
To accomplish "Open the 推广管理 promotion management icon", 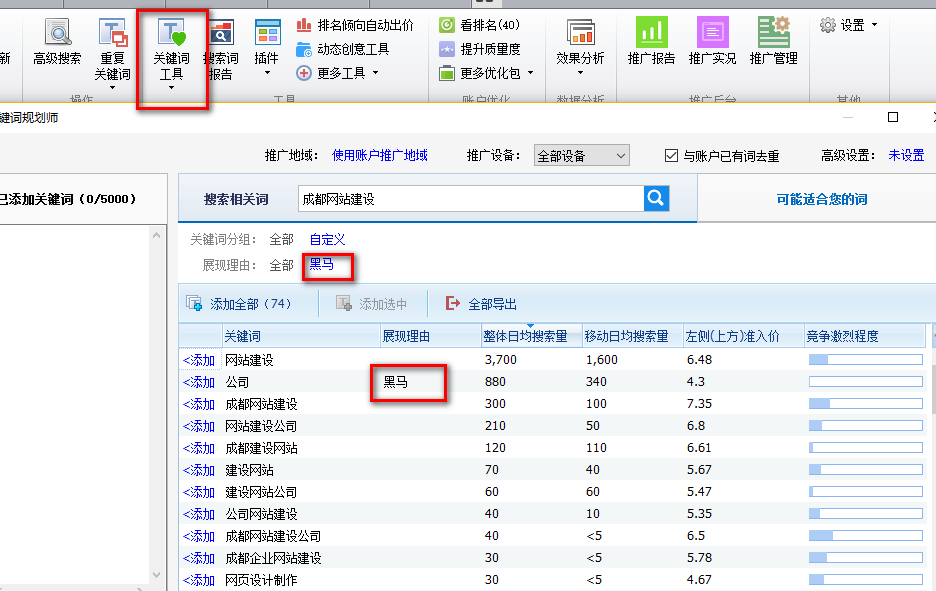I will [x=773, y=43].
